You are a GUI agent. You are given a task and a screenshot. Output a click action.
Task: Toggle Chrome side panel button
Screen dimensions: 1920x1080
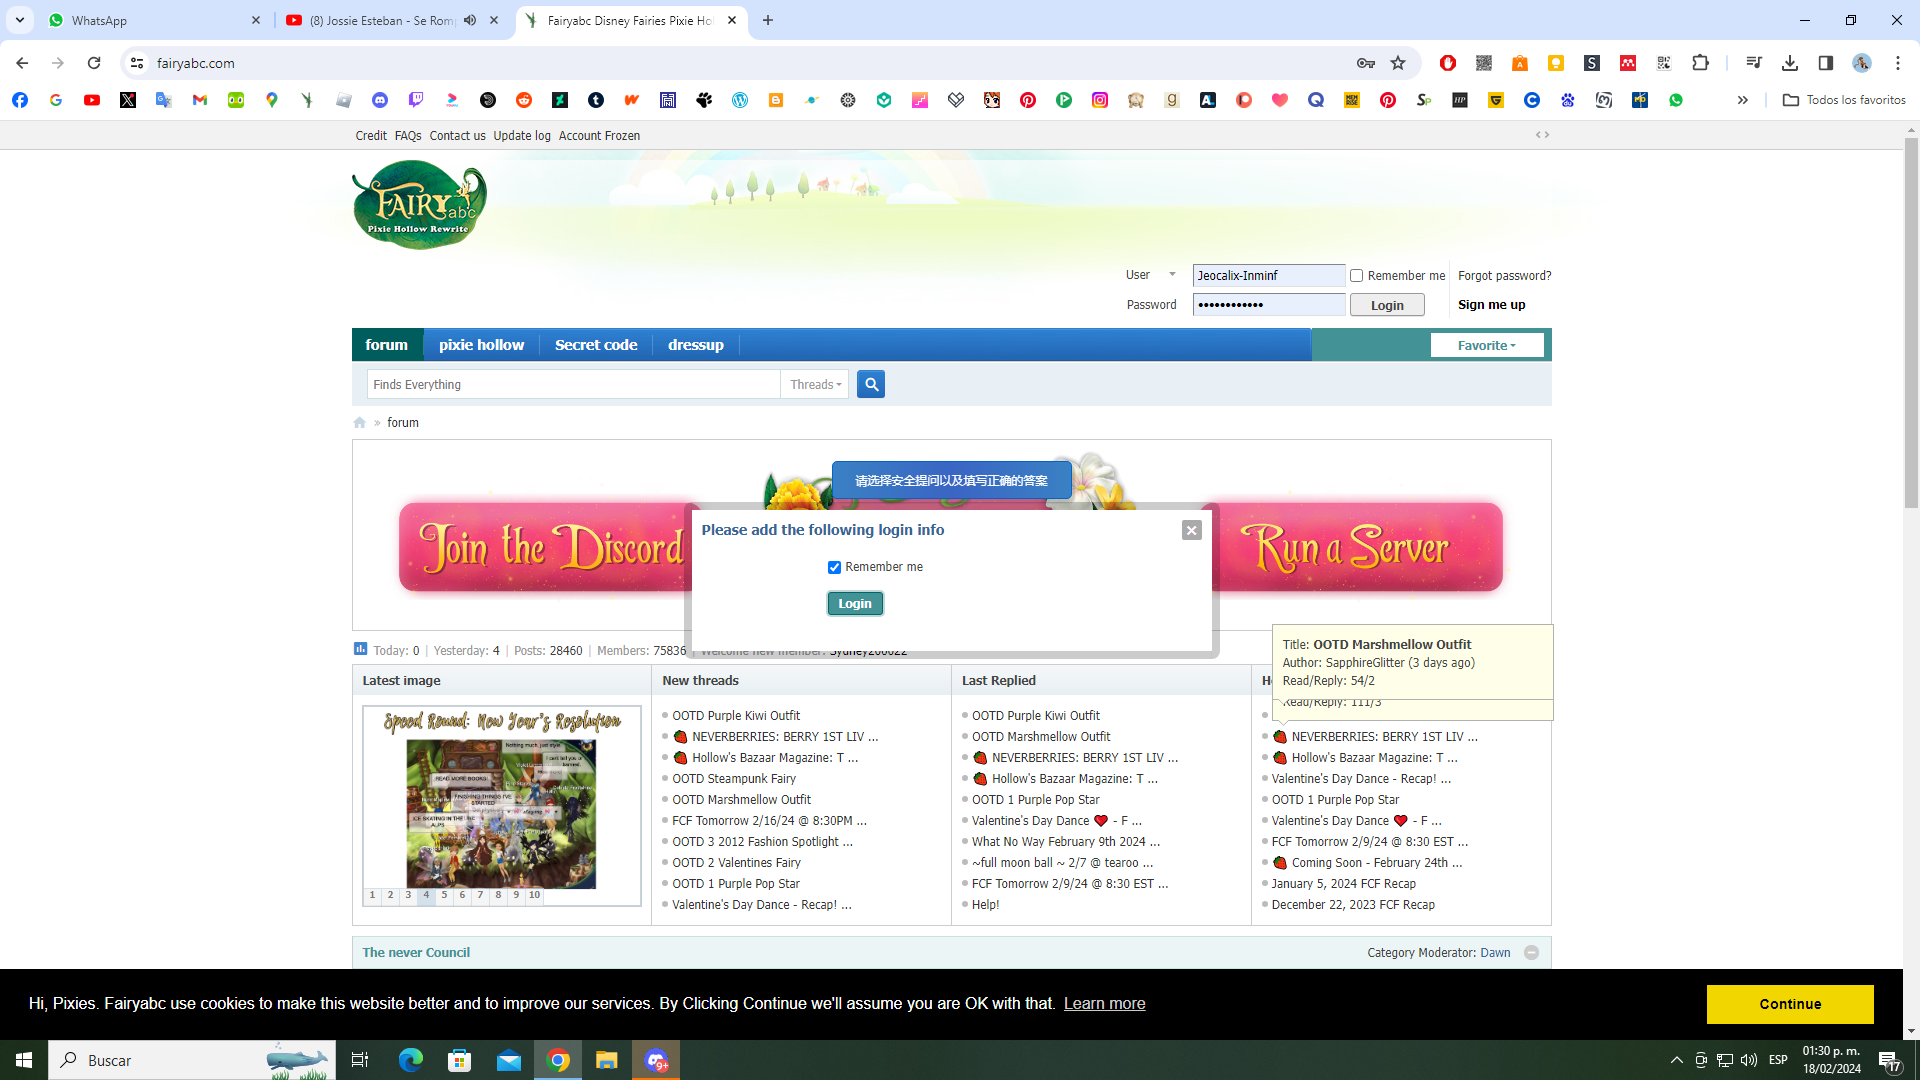[x=1826, y=63]
